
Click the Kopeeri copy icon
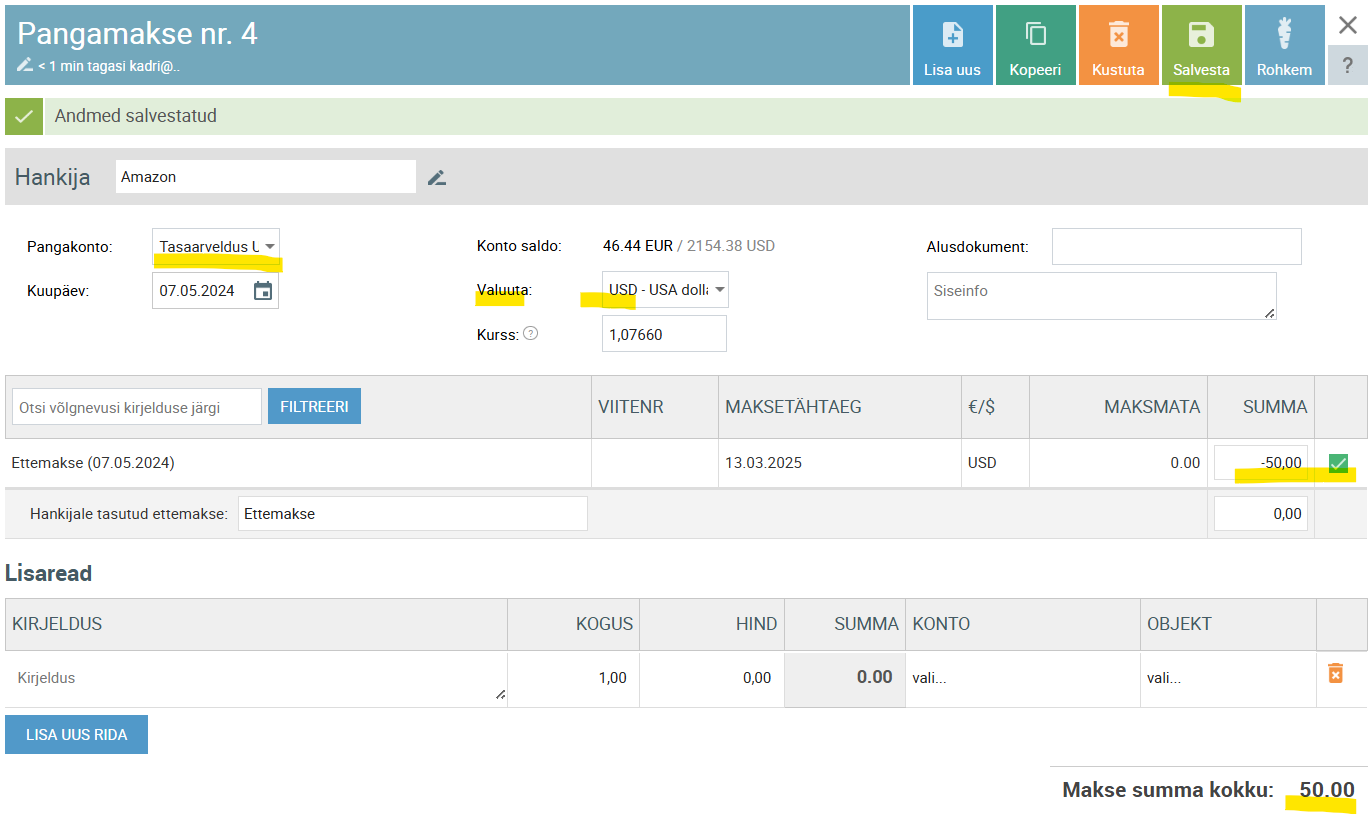point(1035,36)
